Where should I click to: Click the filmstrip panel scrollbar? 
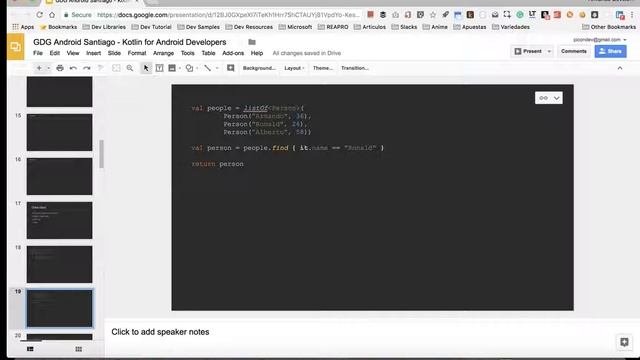click(101, 153)
